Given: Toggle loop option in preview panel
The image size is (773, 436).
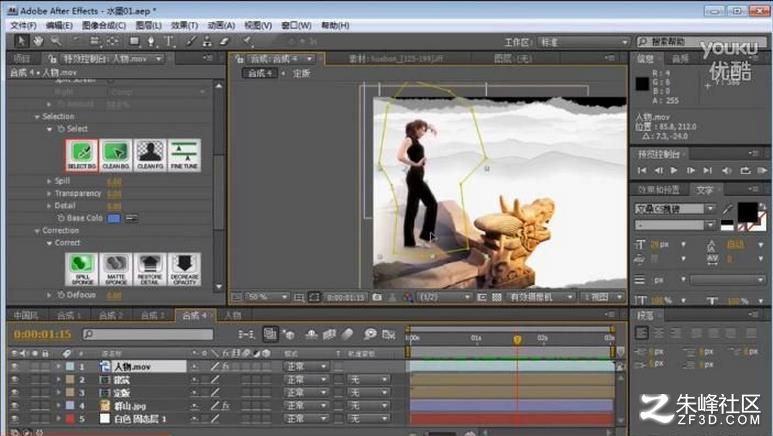Looking at the screenshot, I should click(x=745, y=171).
